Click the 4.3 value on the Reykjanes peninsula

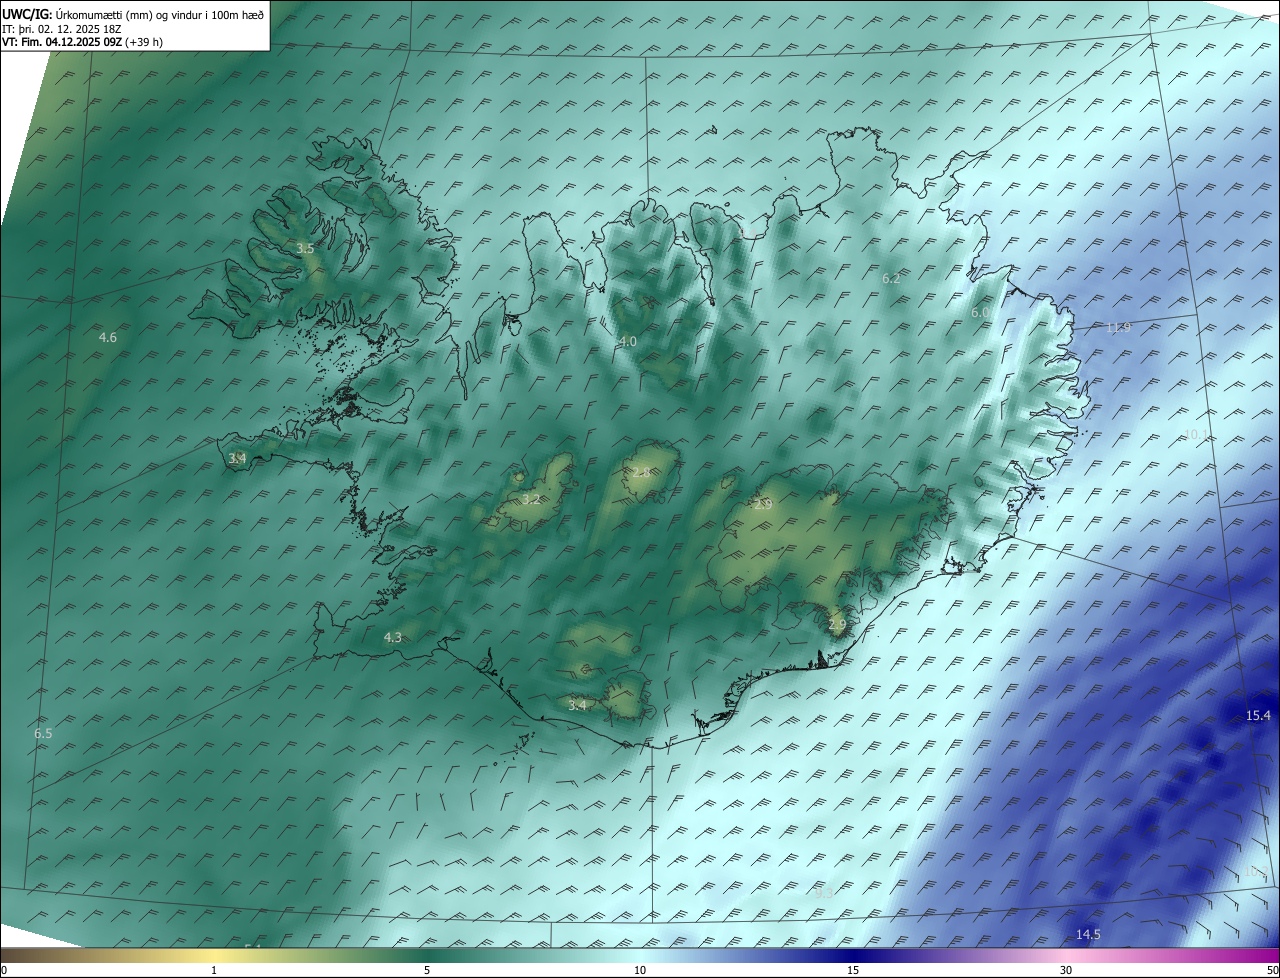pos(393,638)
